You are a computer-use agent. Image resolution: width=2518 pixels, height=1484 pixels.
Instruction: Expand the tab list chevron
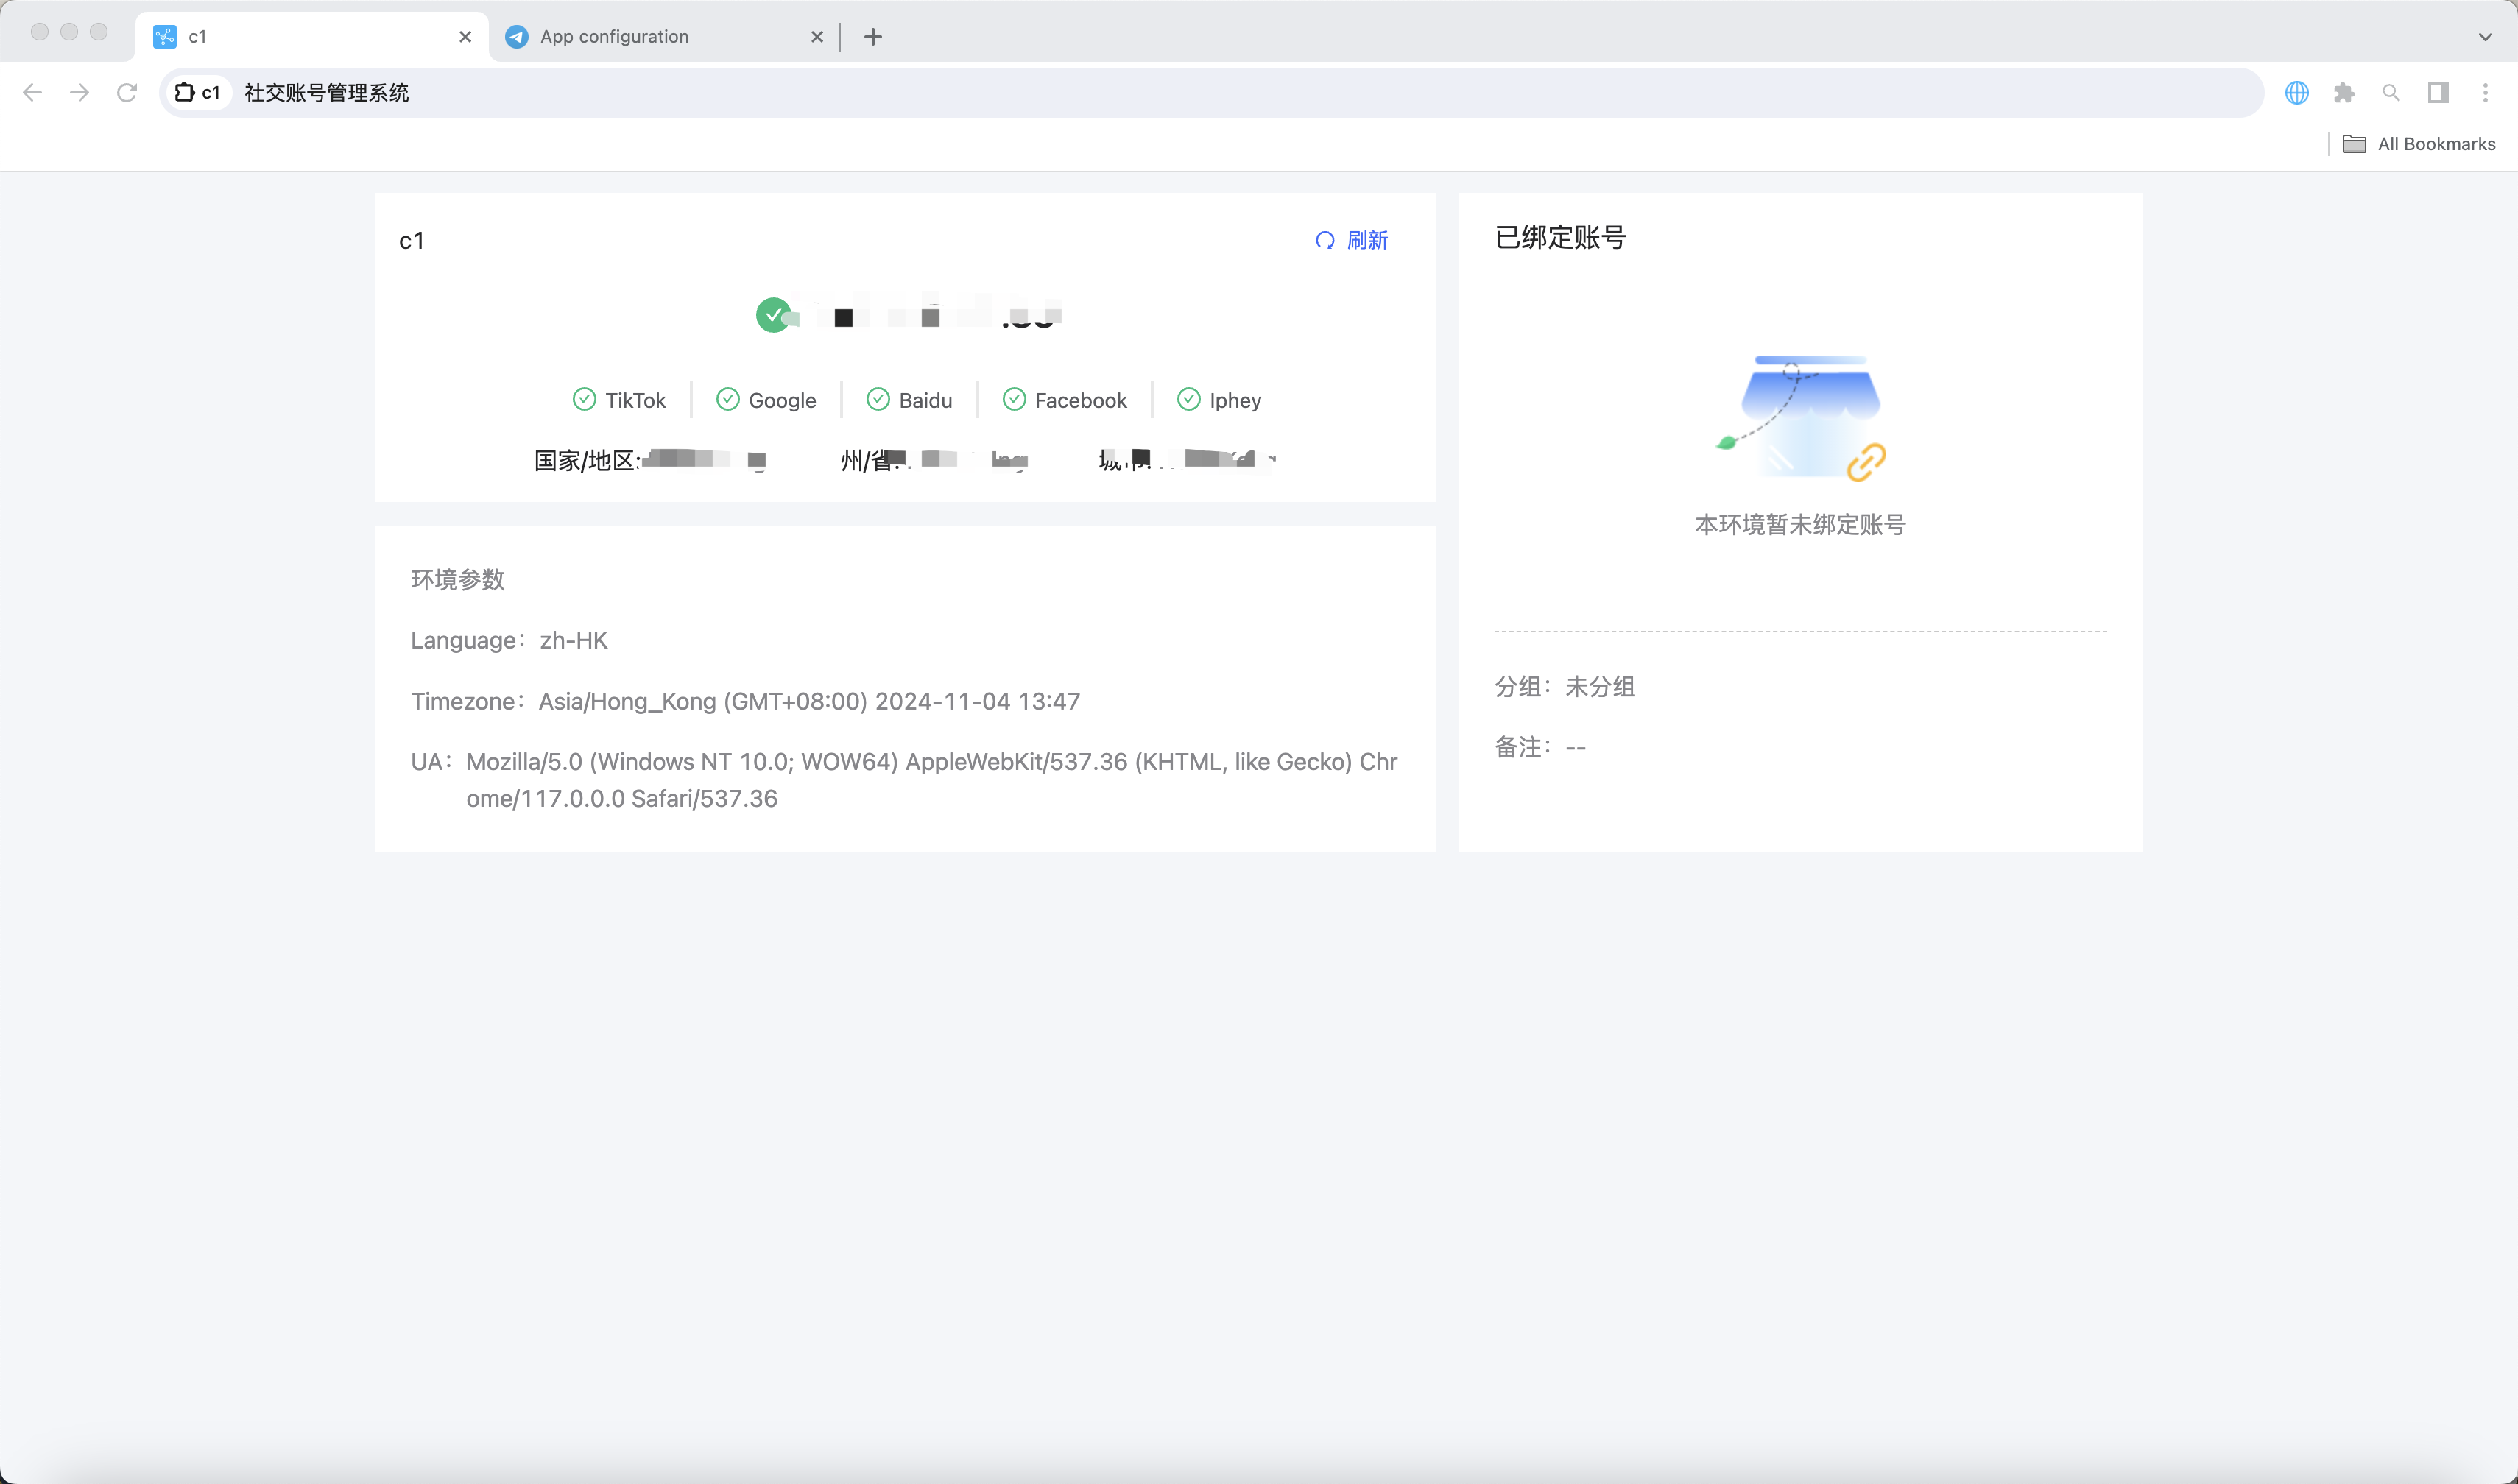pos(2485,37)
